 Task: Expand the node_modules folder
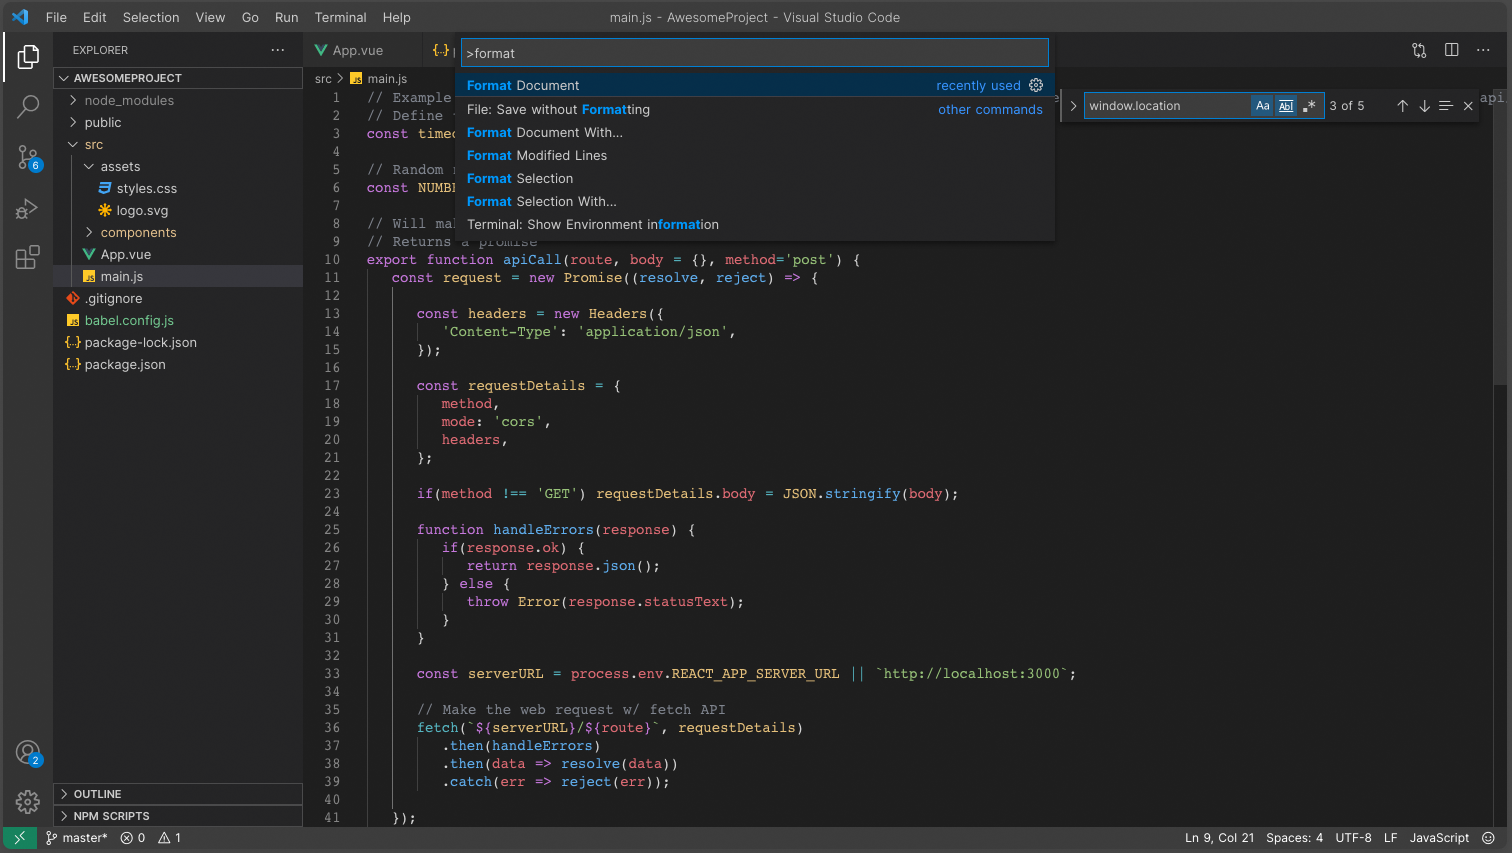(x=178, y=100)
